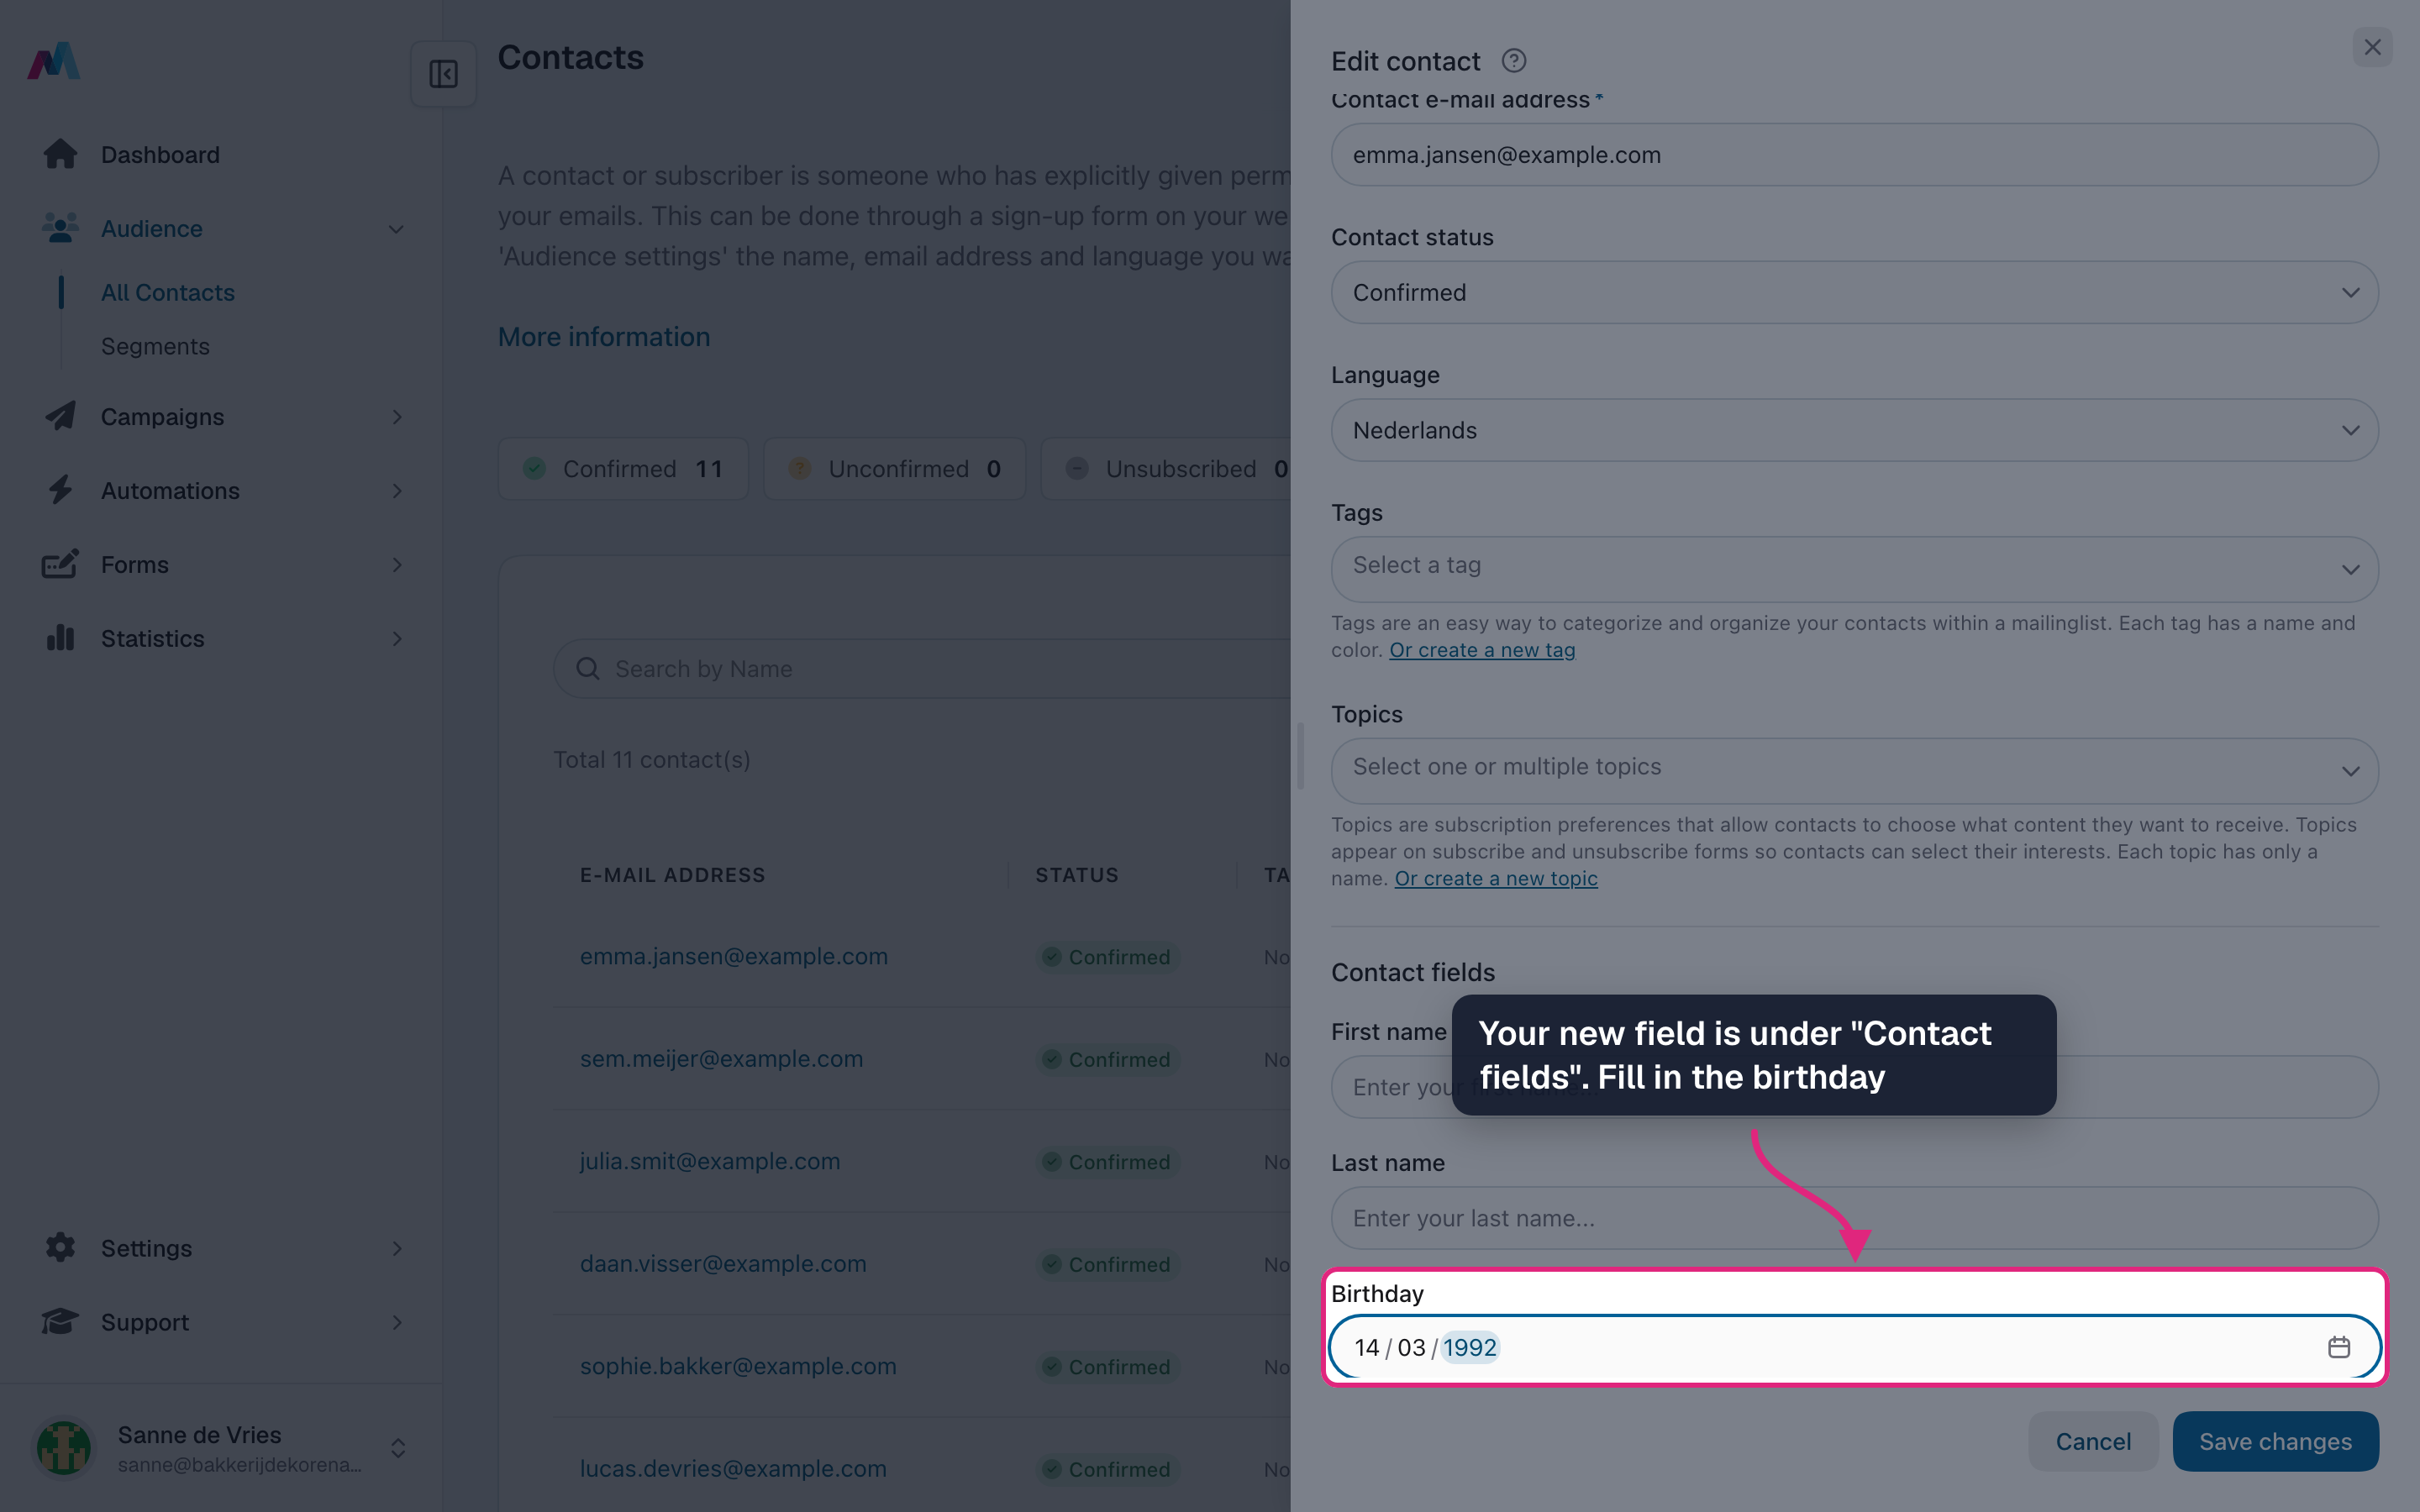Viewport: 2420px width, 1512px height.
Task: Click the search magnifier icon in contacts
Action: (588, 668)
